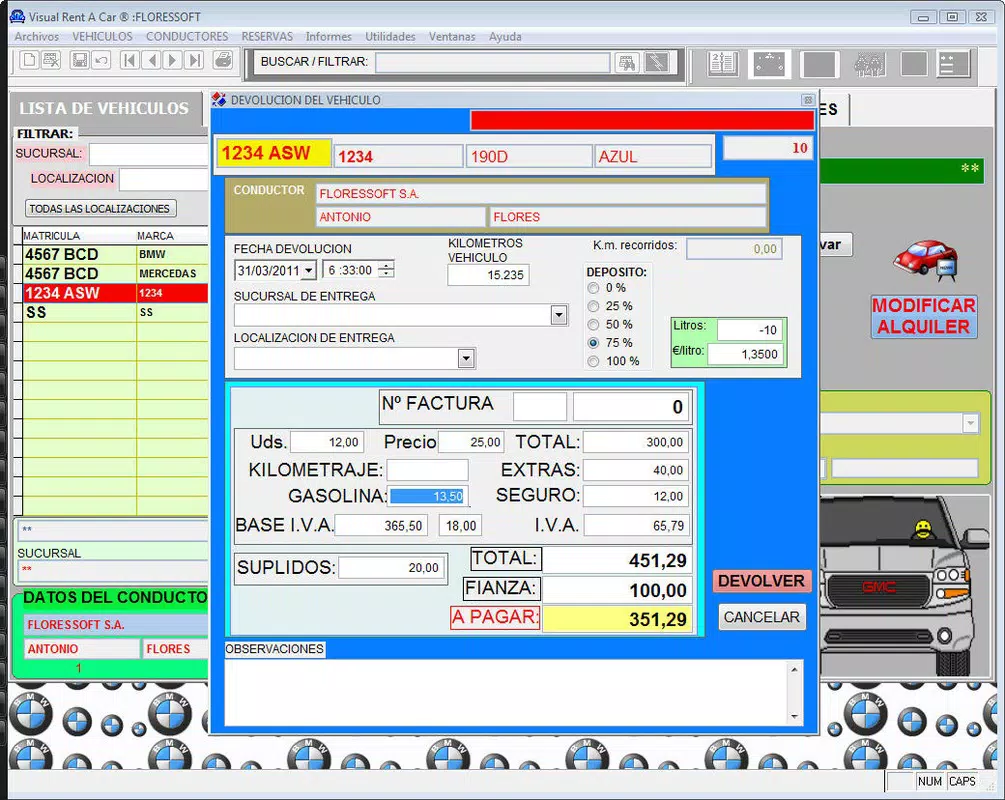This screenshot has height=800, width=1005.
Task: Click the GASOLINA amount field
Action: 428,496
